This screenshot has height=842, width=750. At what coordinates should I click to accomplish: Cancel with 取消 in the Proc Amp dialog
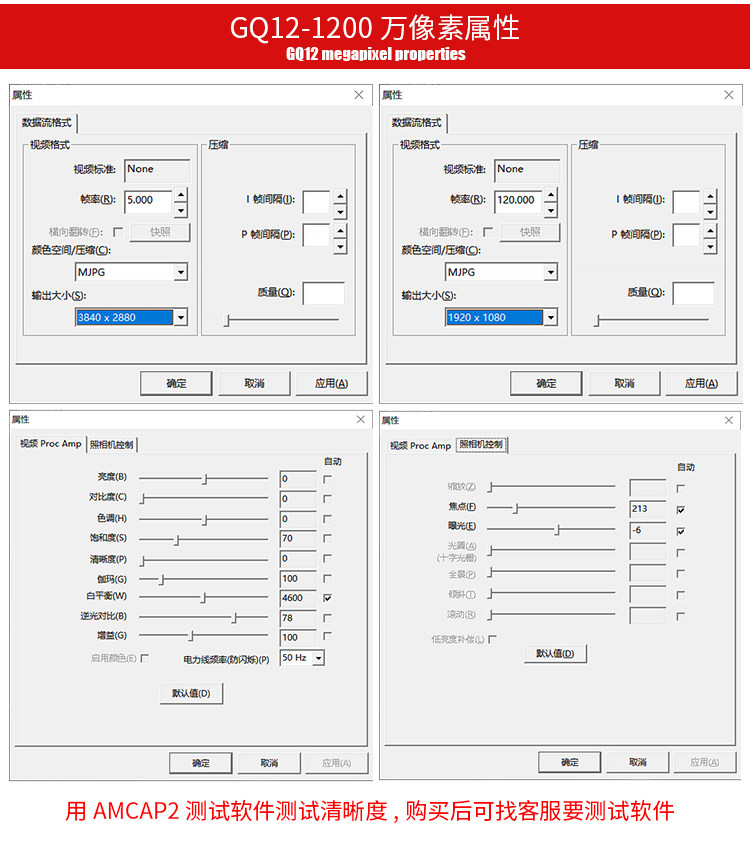pyautogui.click(x=269, y=763)
